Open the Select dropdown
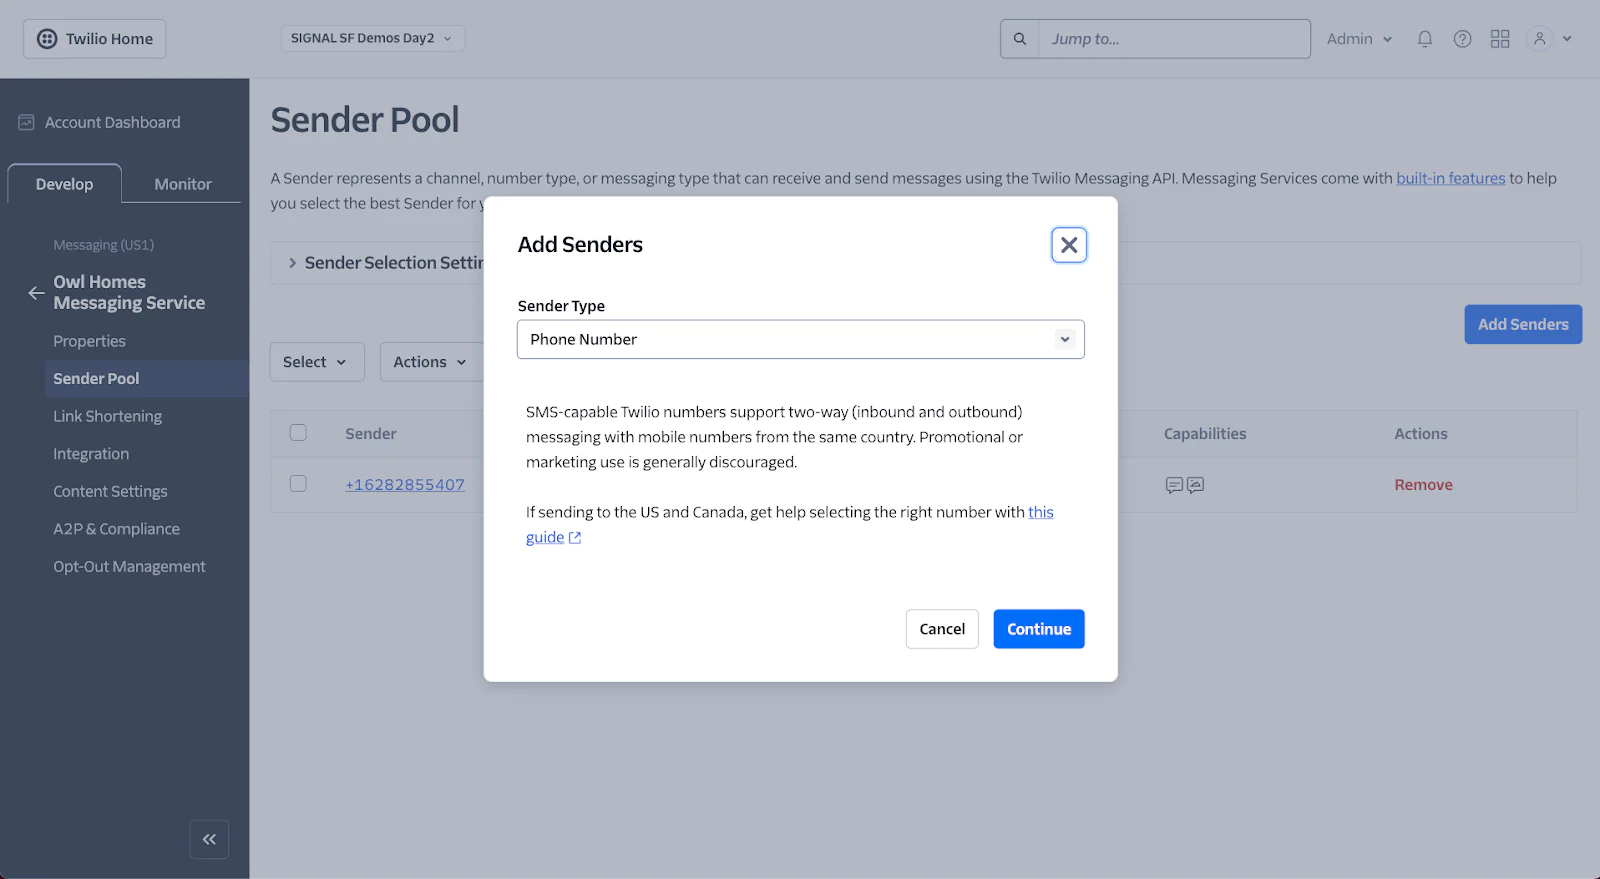Screen dimensions: 1600x879 pos(316,362)
